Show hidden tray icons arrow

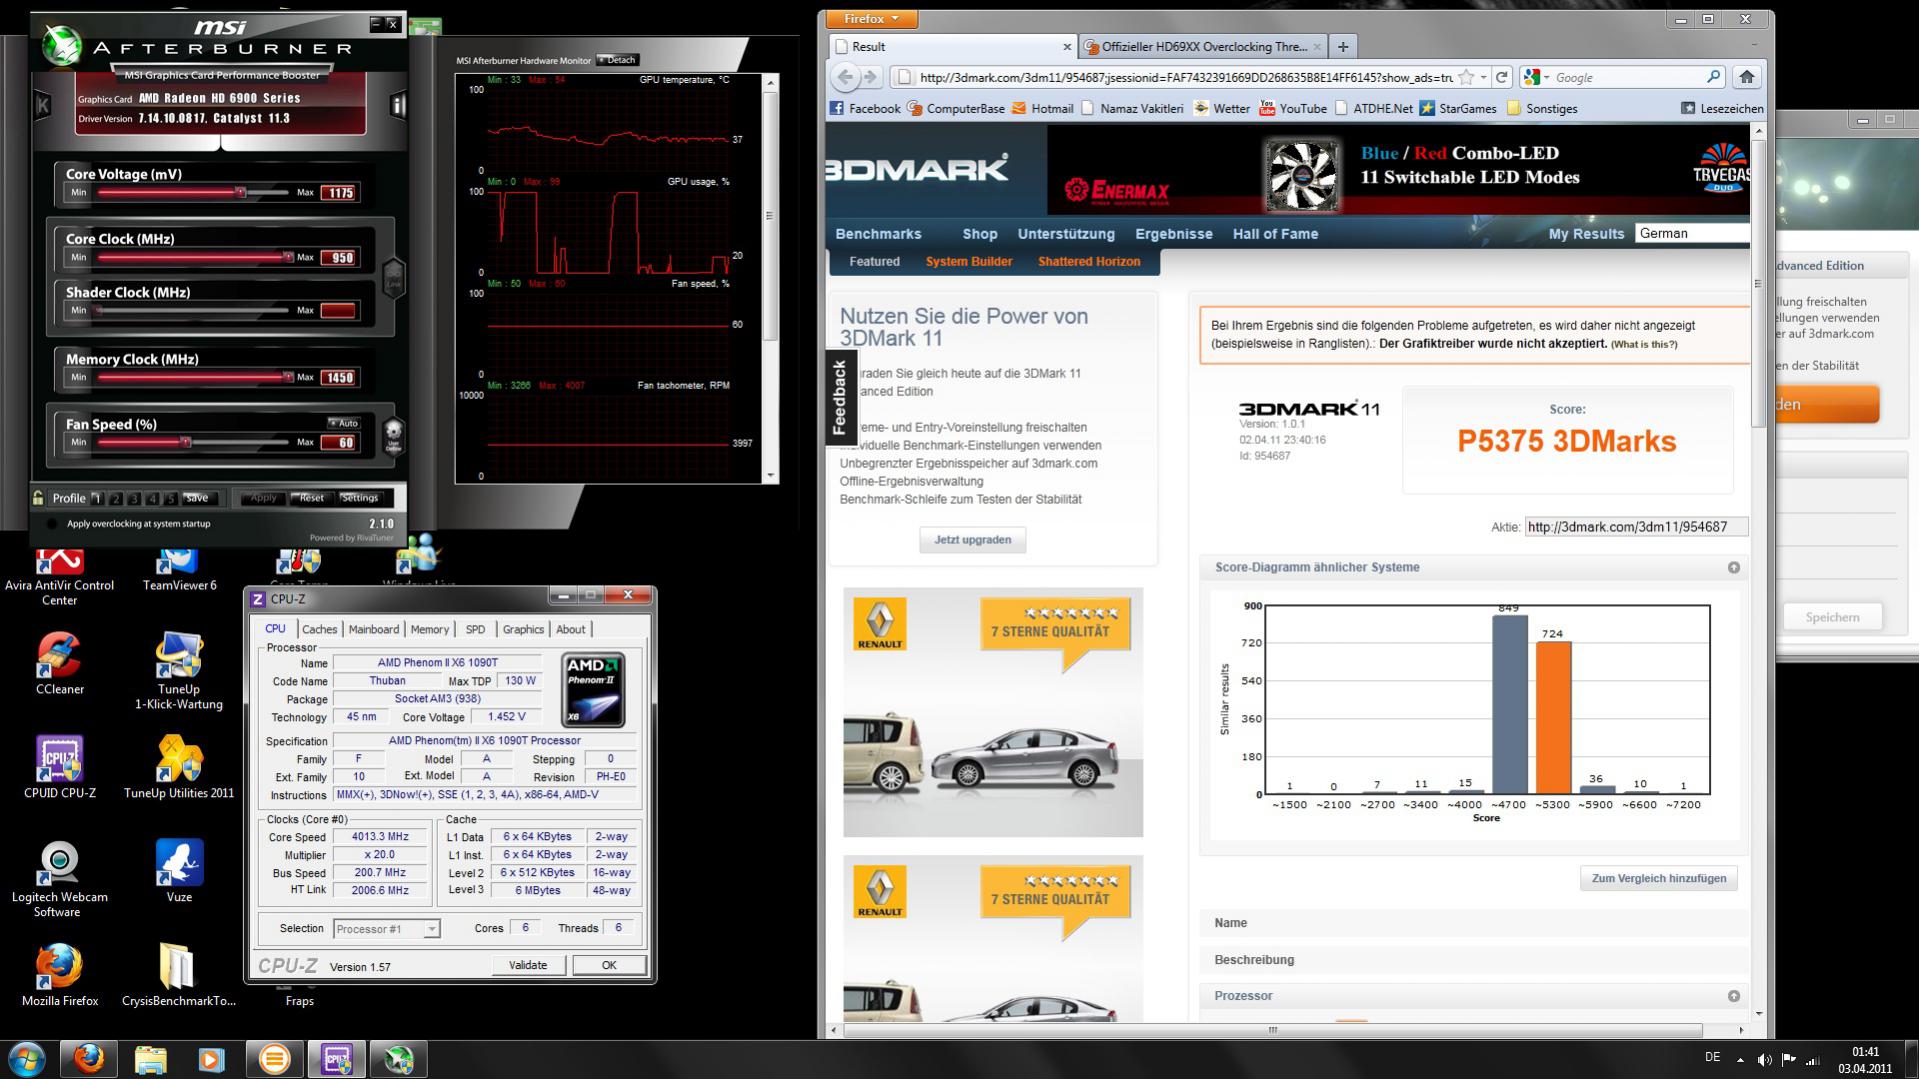1740,1059
